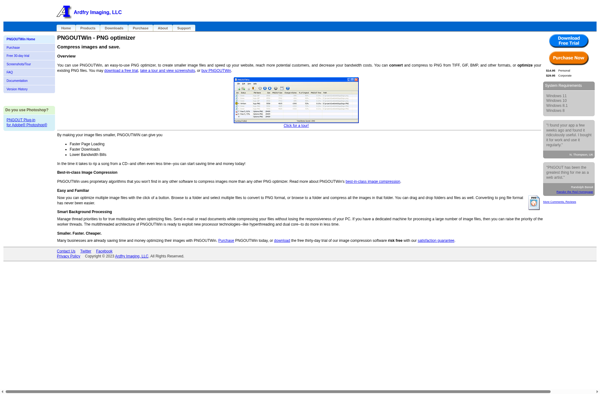600x394 pixels.
Task: Open the PNGOUT Plug-in for Adobe Photoshop link
Action: pos(26,122)
